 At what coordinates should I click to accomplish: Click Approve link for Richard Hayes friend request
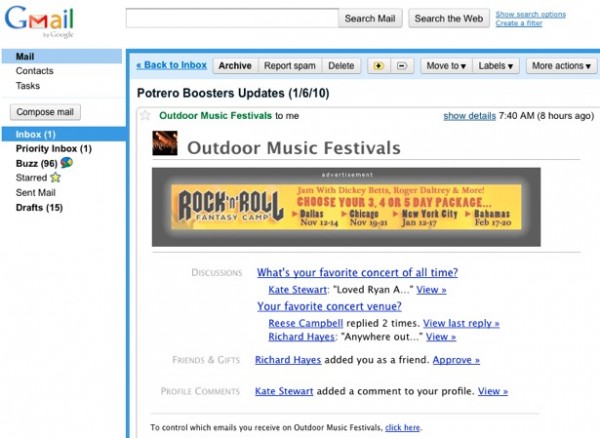click(456, 360)
